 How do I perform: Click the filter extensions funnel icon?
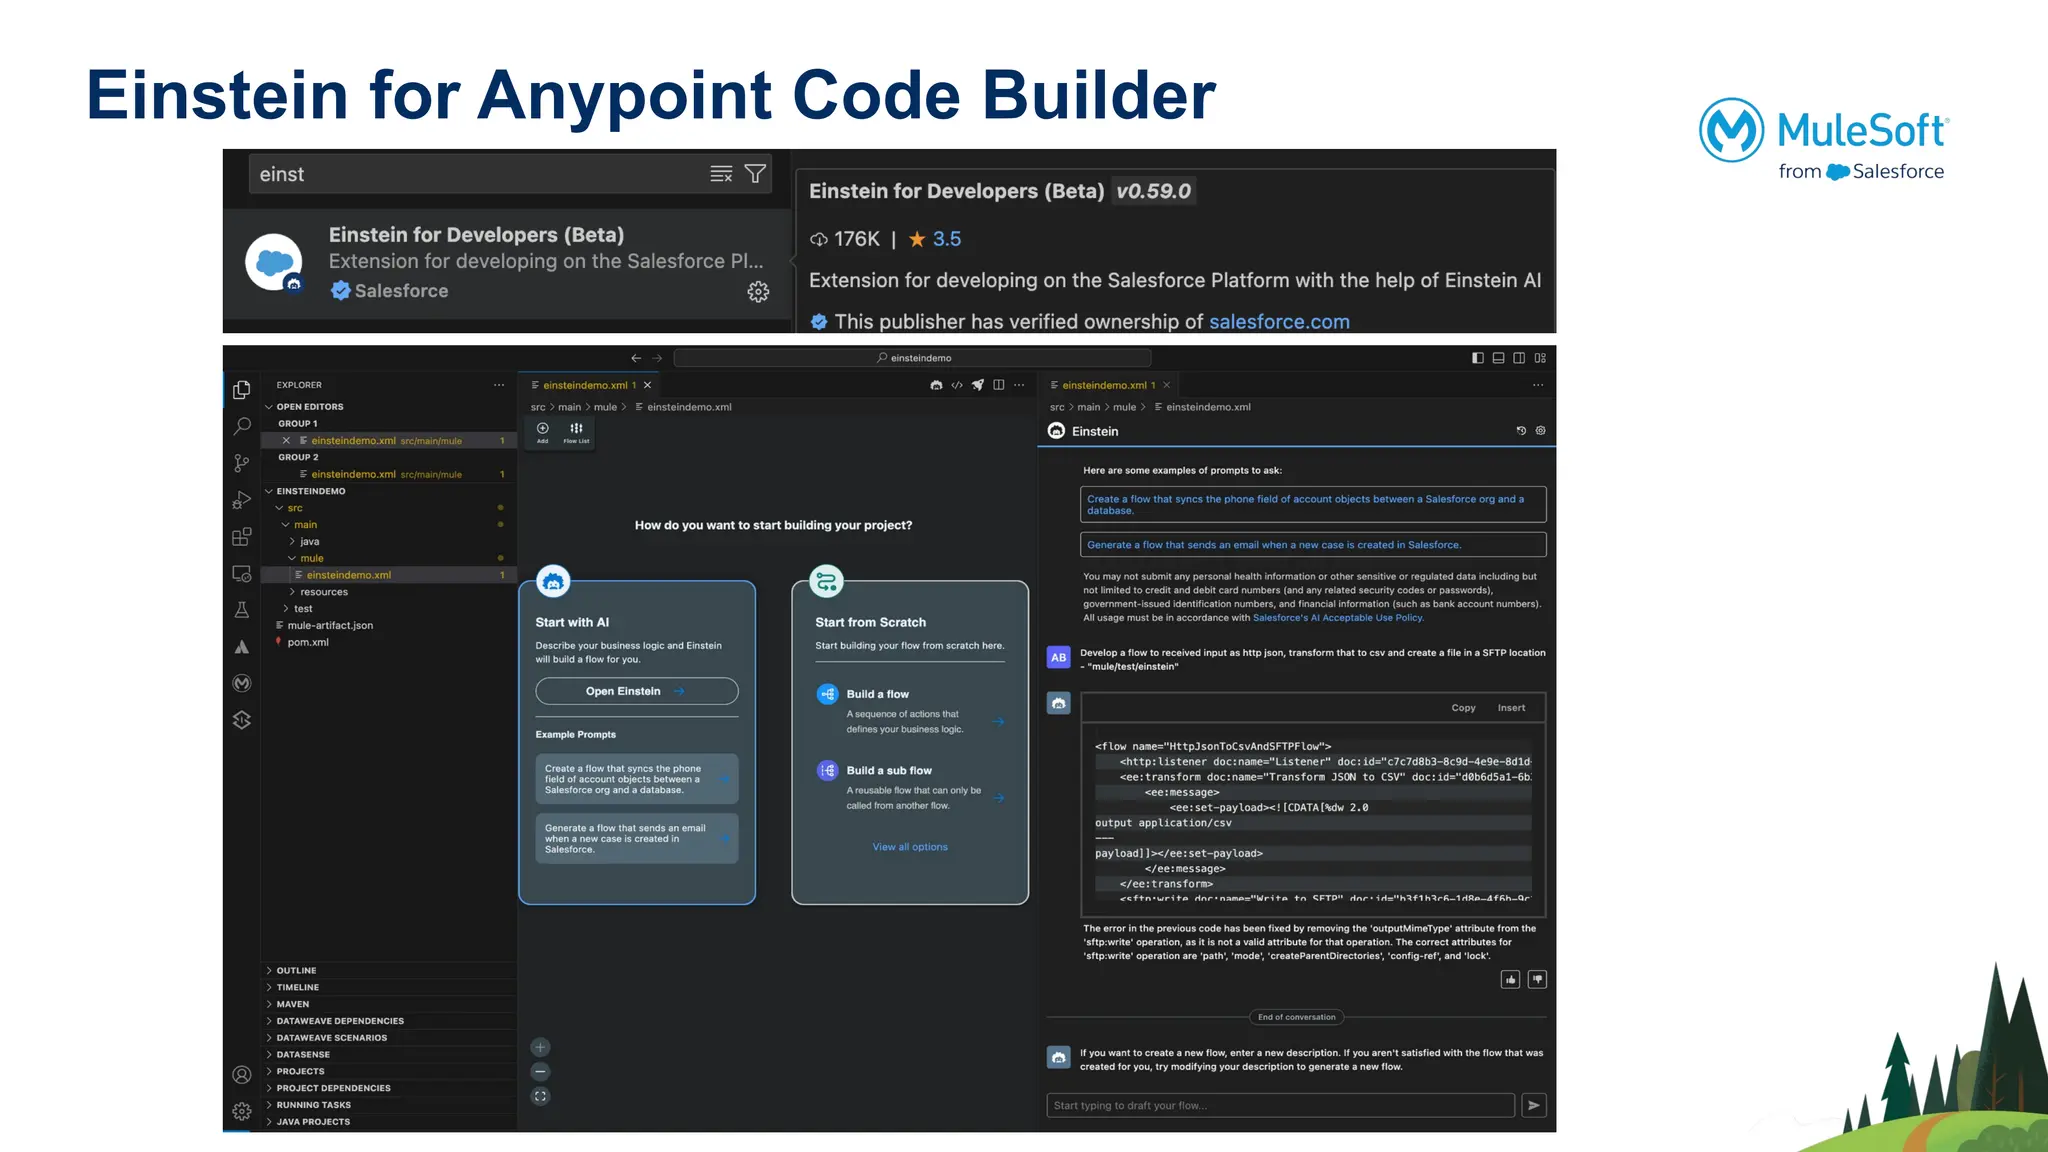pos(755,174)
